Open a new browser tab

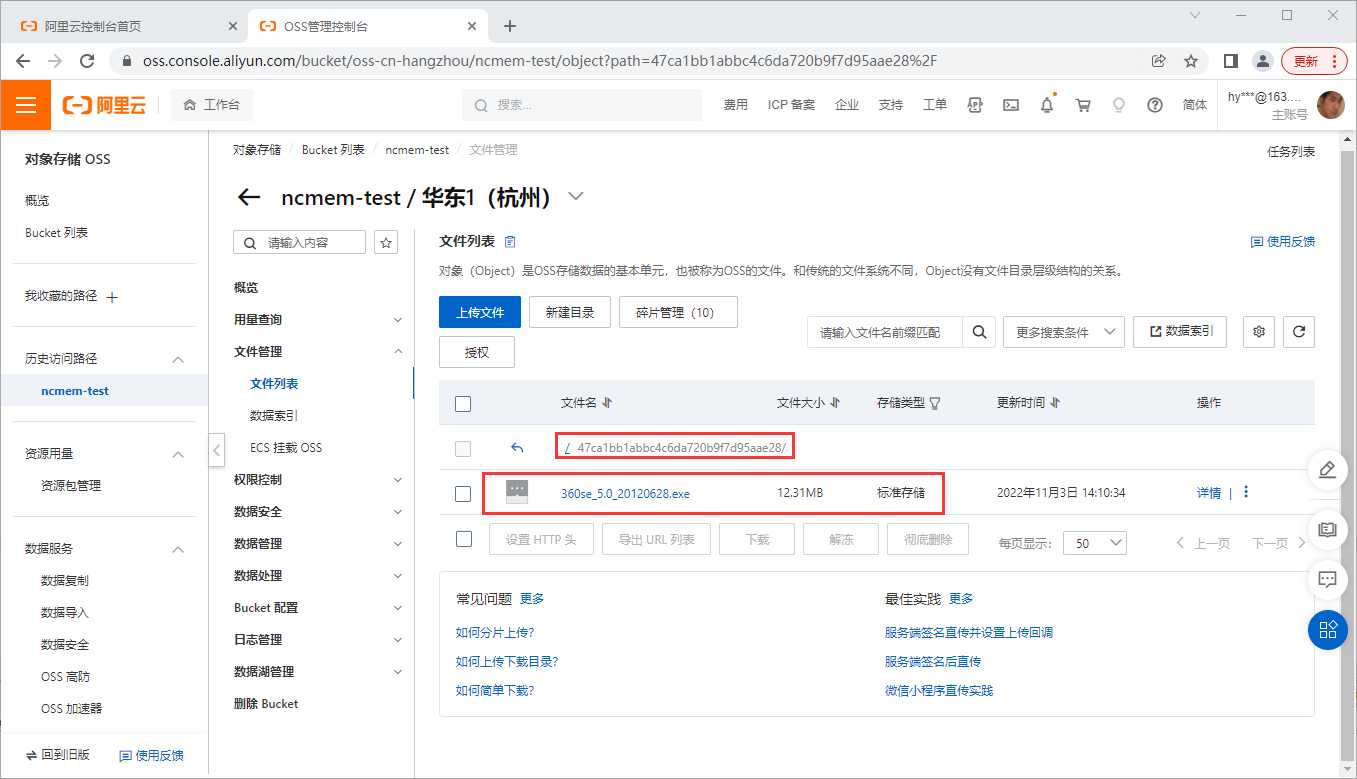pyautogui.click(x=510, y=26)
